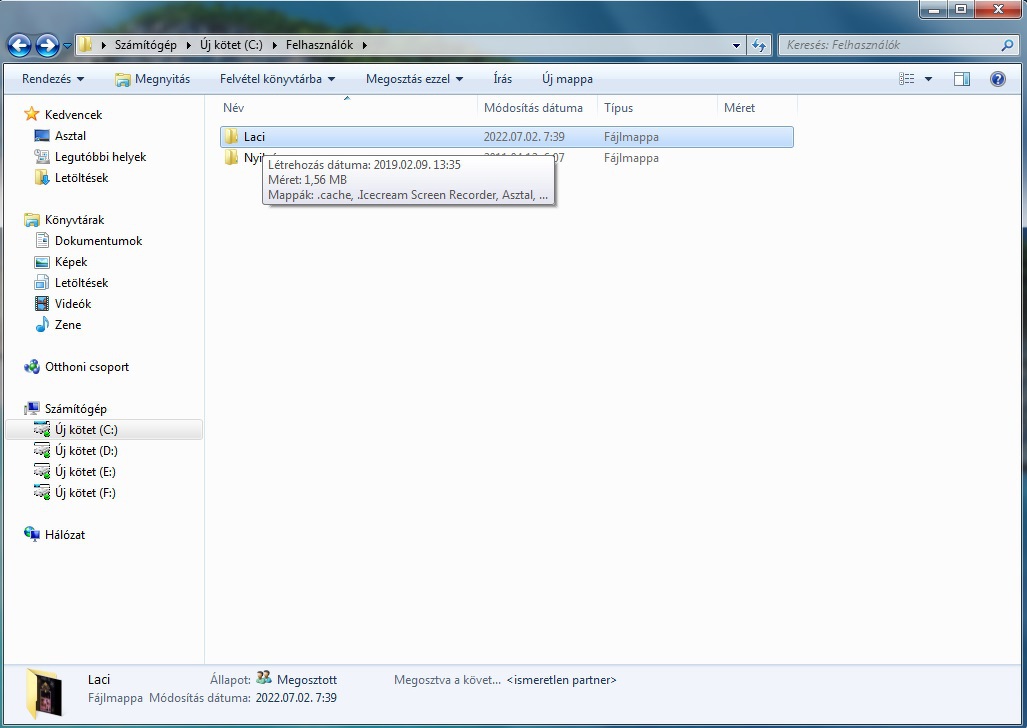Go back with the blue Back arrow

19,45
